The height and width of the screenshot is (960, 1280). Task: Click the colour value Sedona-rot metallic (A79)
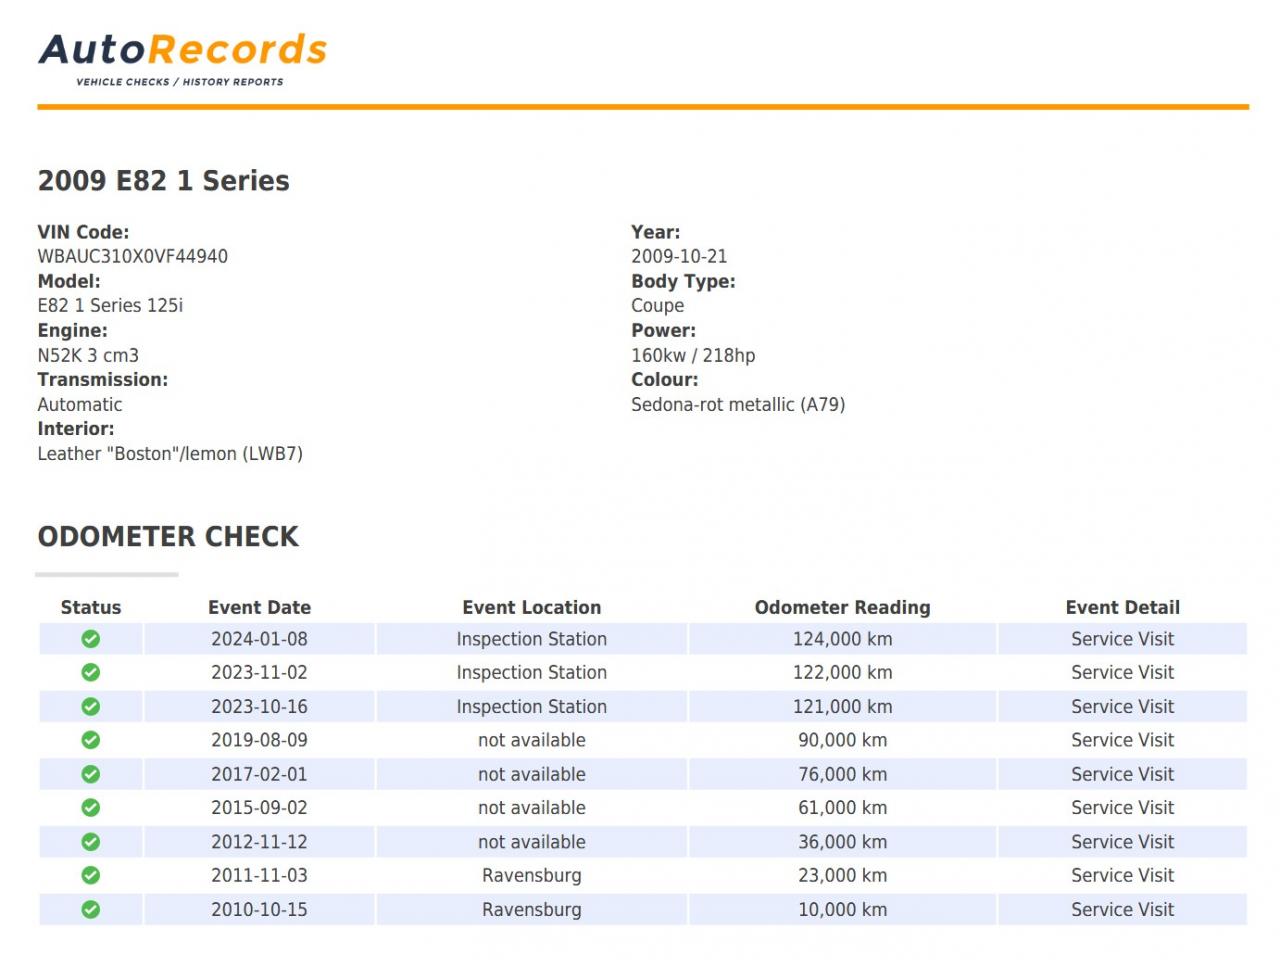pyautogui.click(x=738, y=404)
